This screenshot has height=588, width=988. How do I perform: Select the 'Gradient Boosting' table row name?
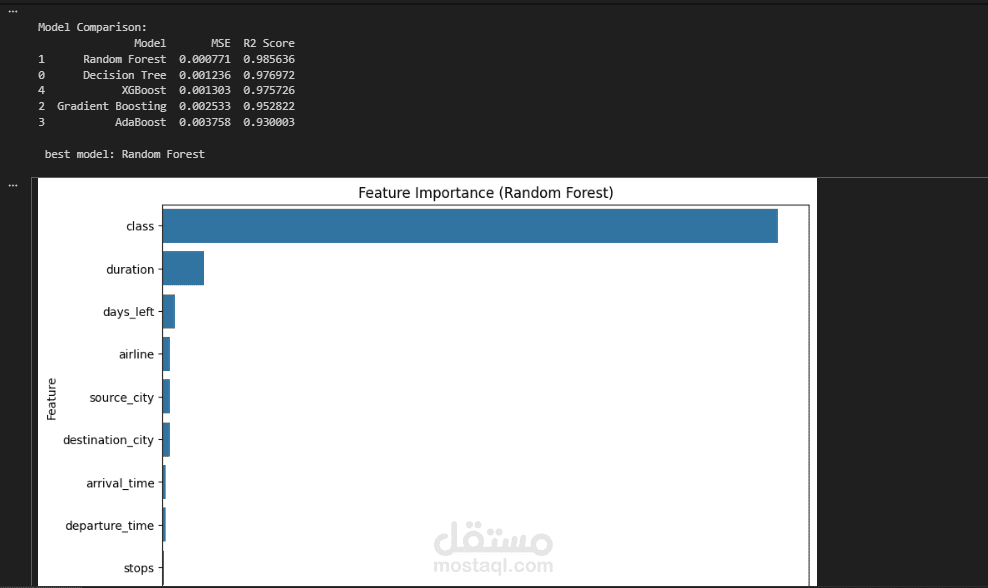pos(112,106)
